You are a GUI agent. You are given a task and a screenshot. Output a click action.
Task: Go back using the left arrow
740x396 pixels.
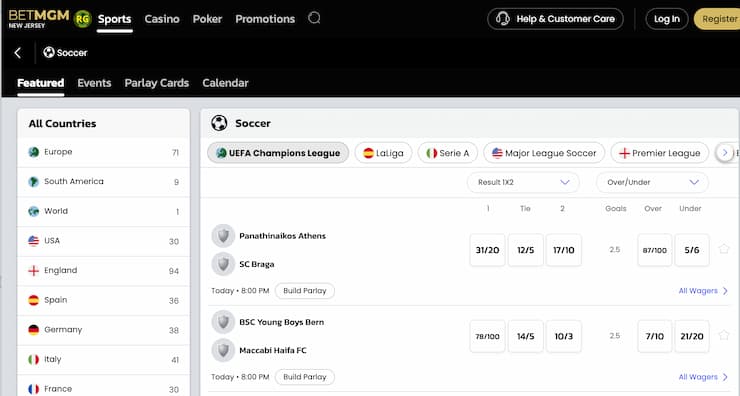tap(18, 52)
